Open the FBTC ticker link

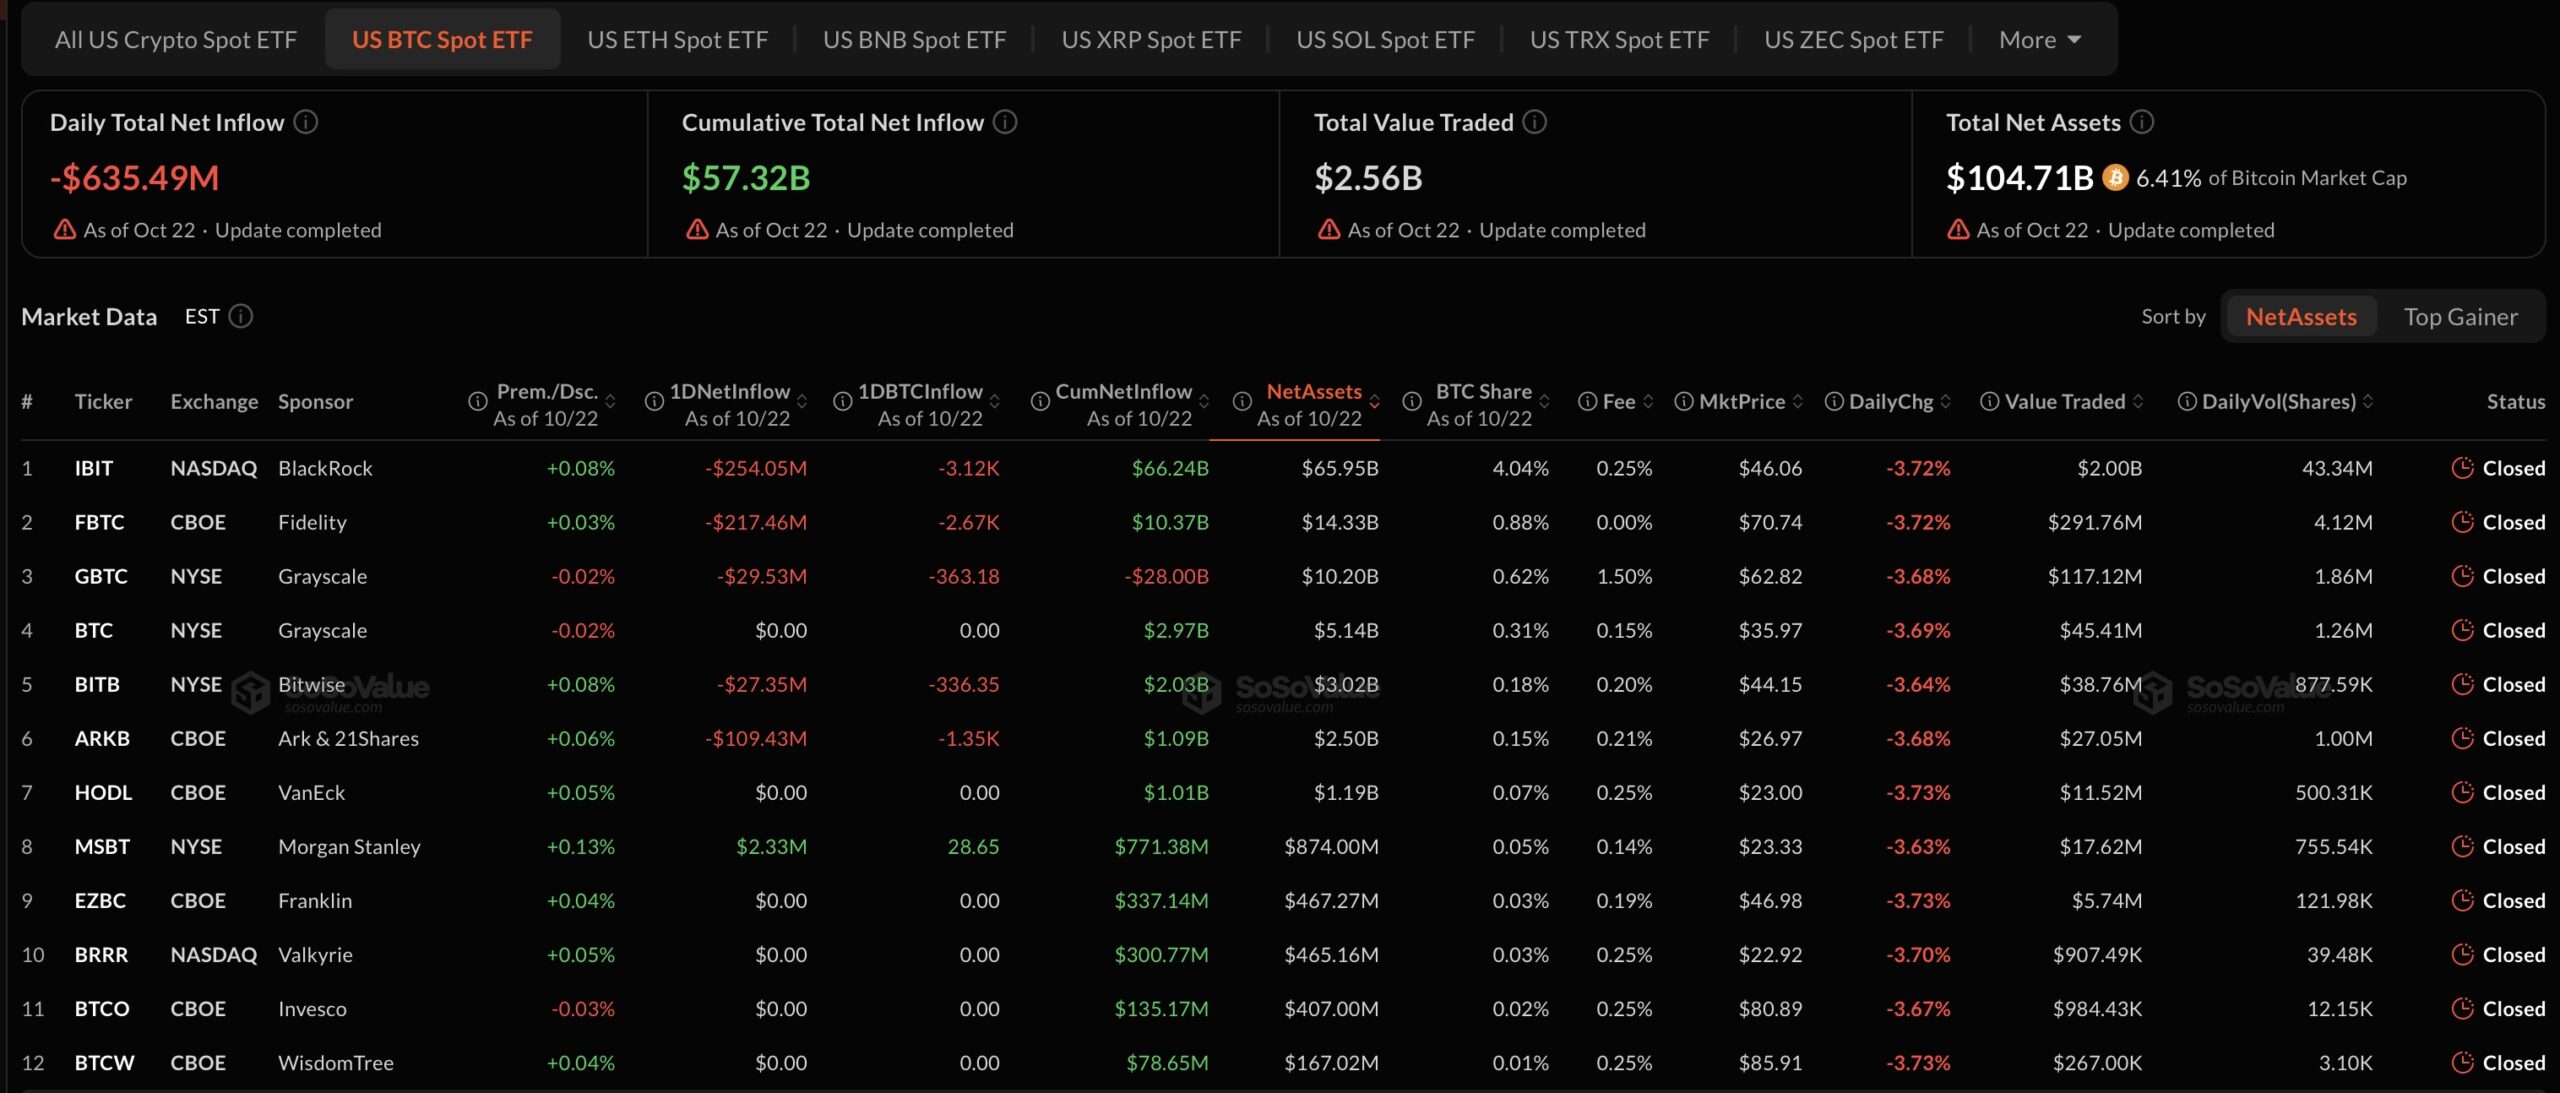tap(100, 522)
